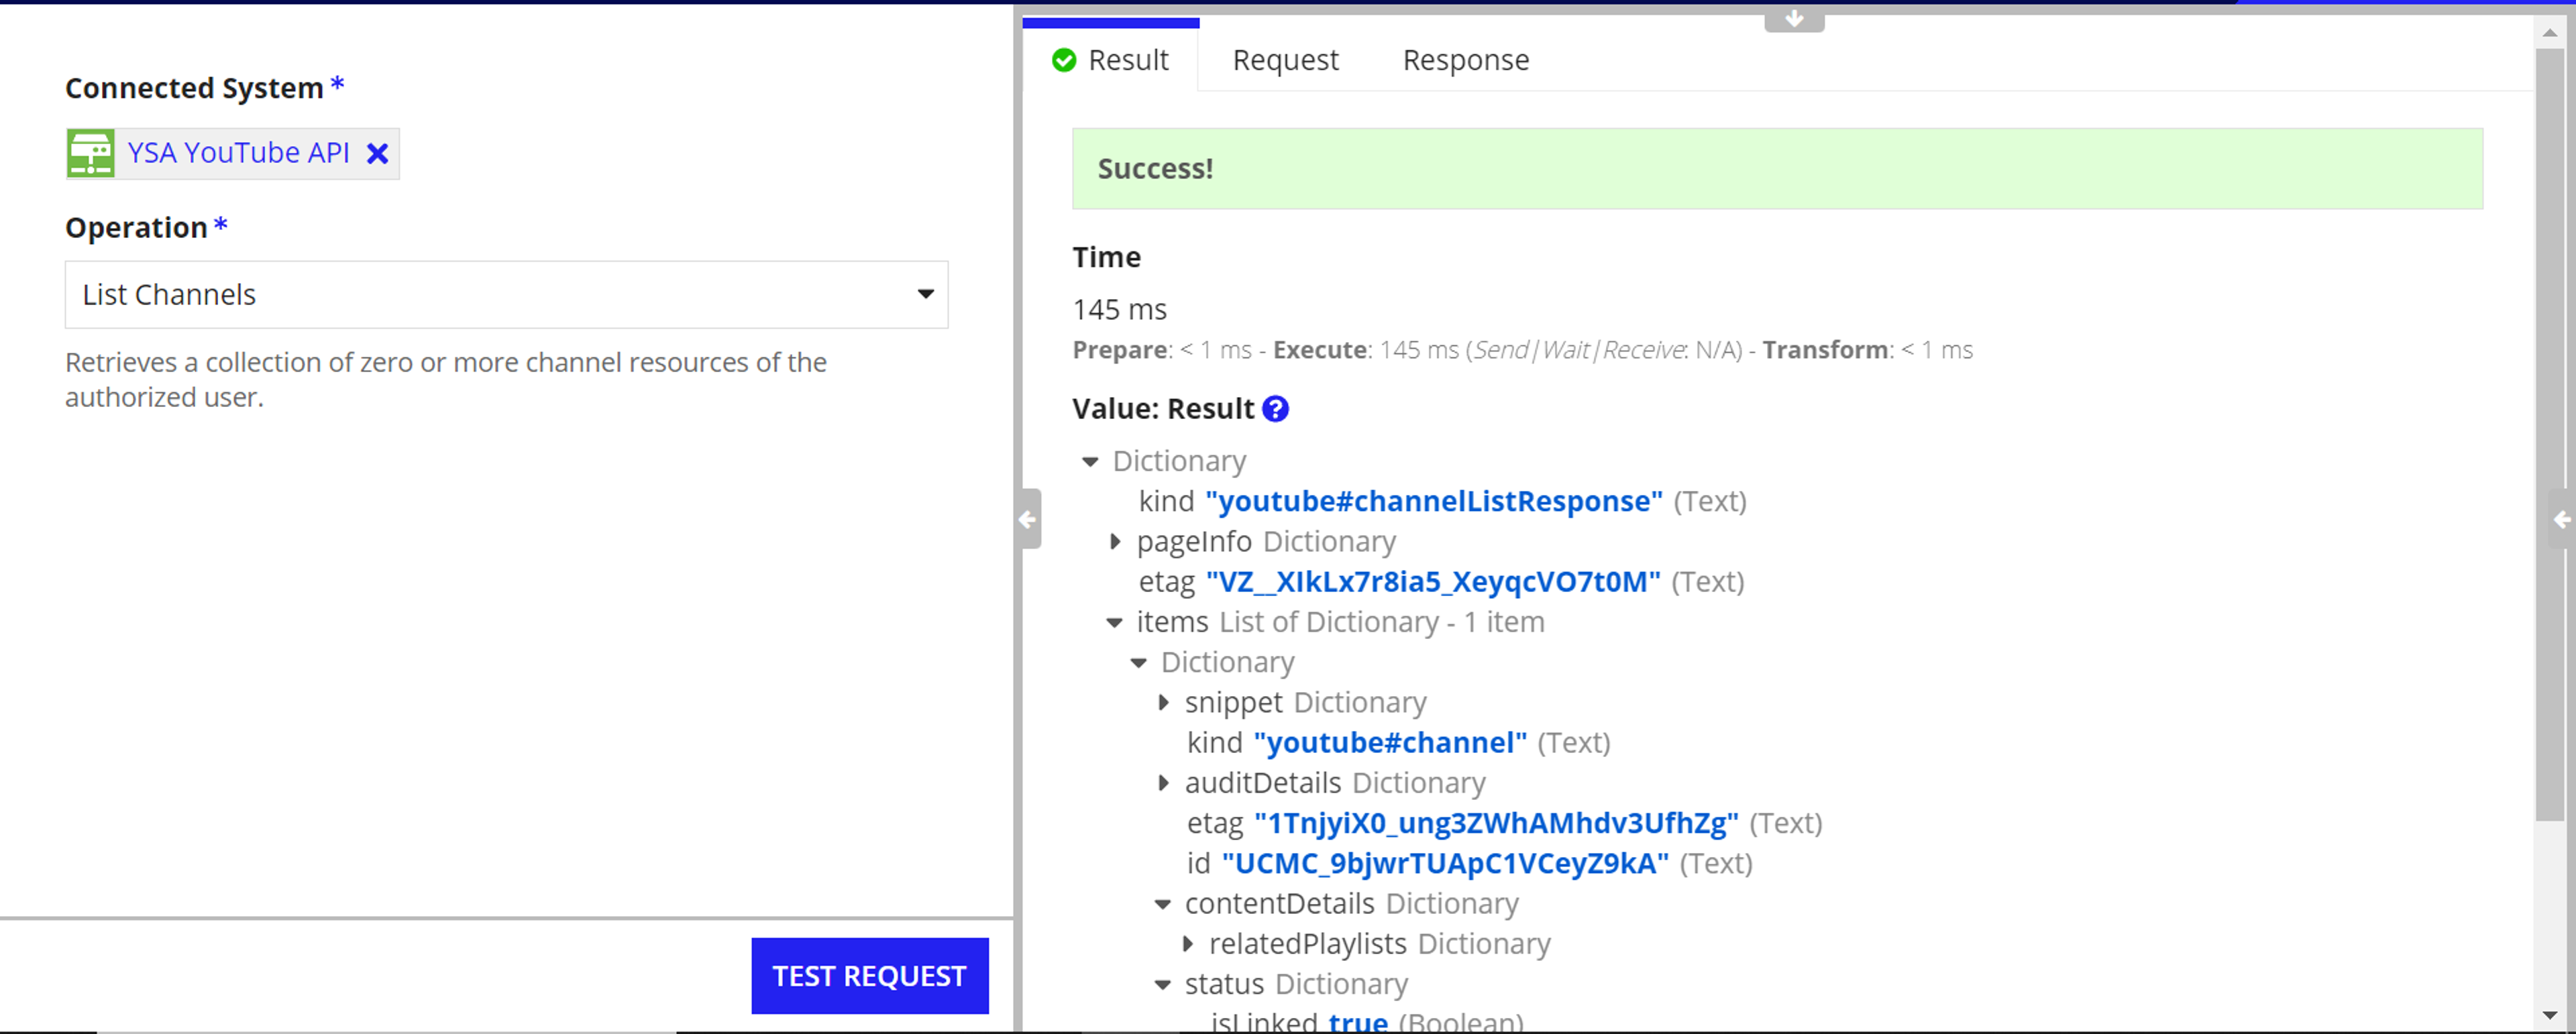Click the green success checkmark icon
This screenshot has width=2576, height=1034.
coord(1064,60)
